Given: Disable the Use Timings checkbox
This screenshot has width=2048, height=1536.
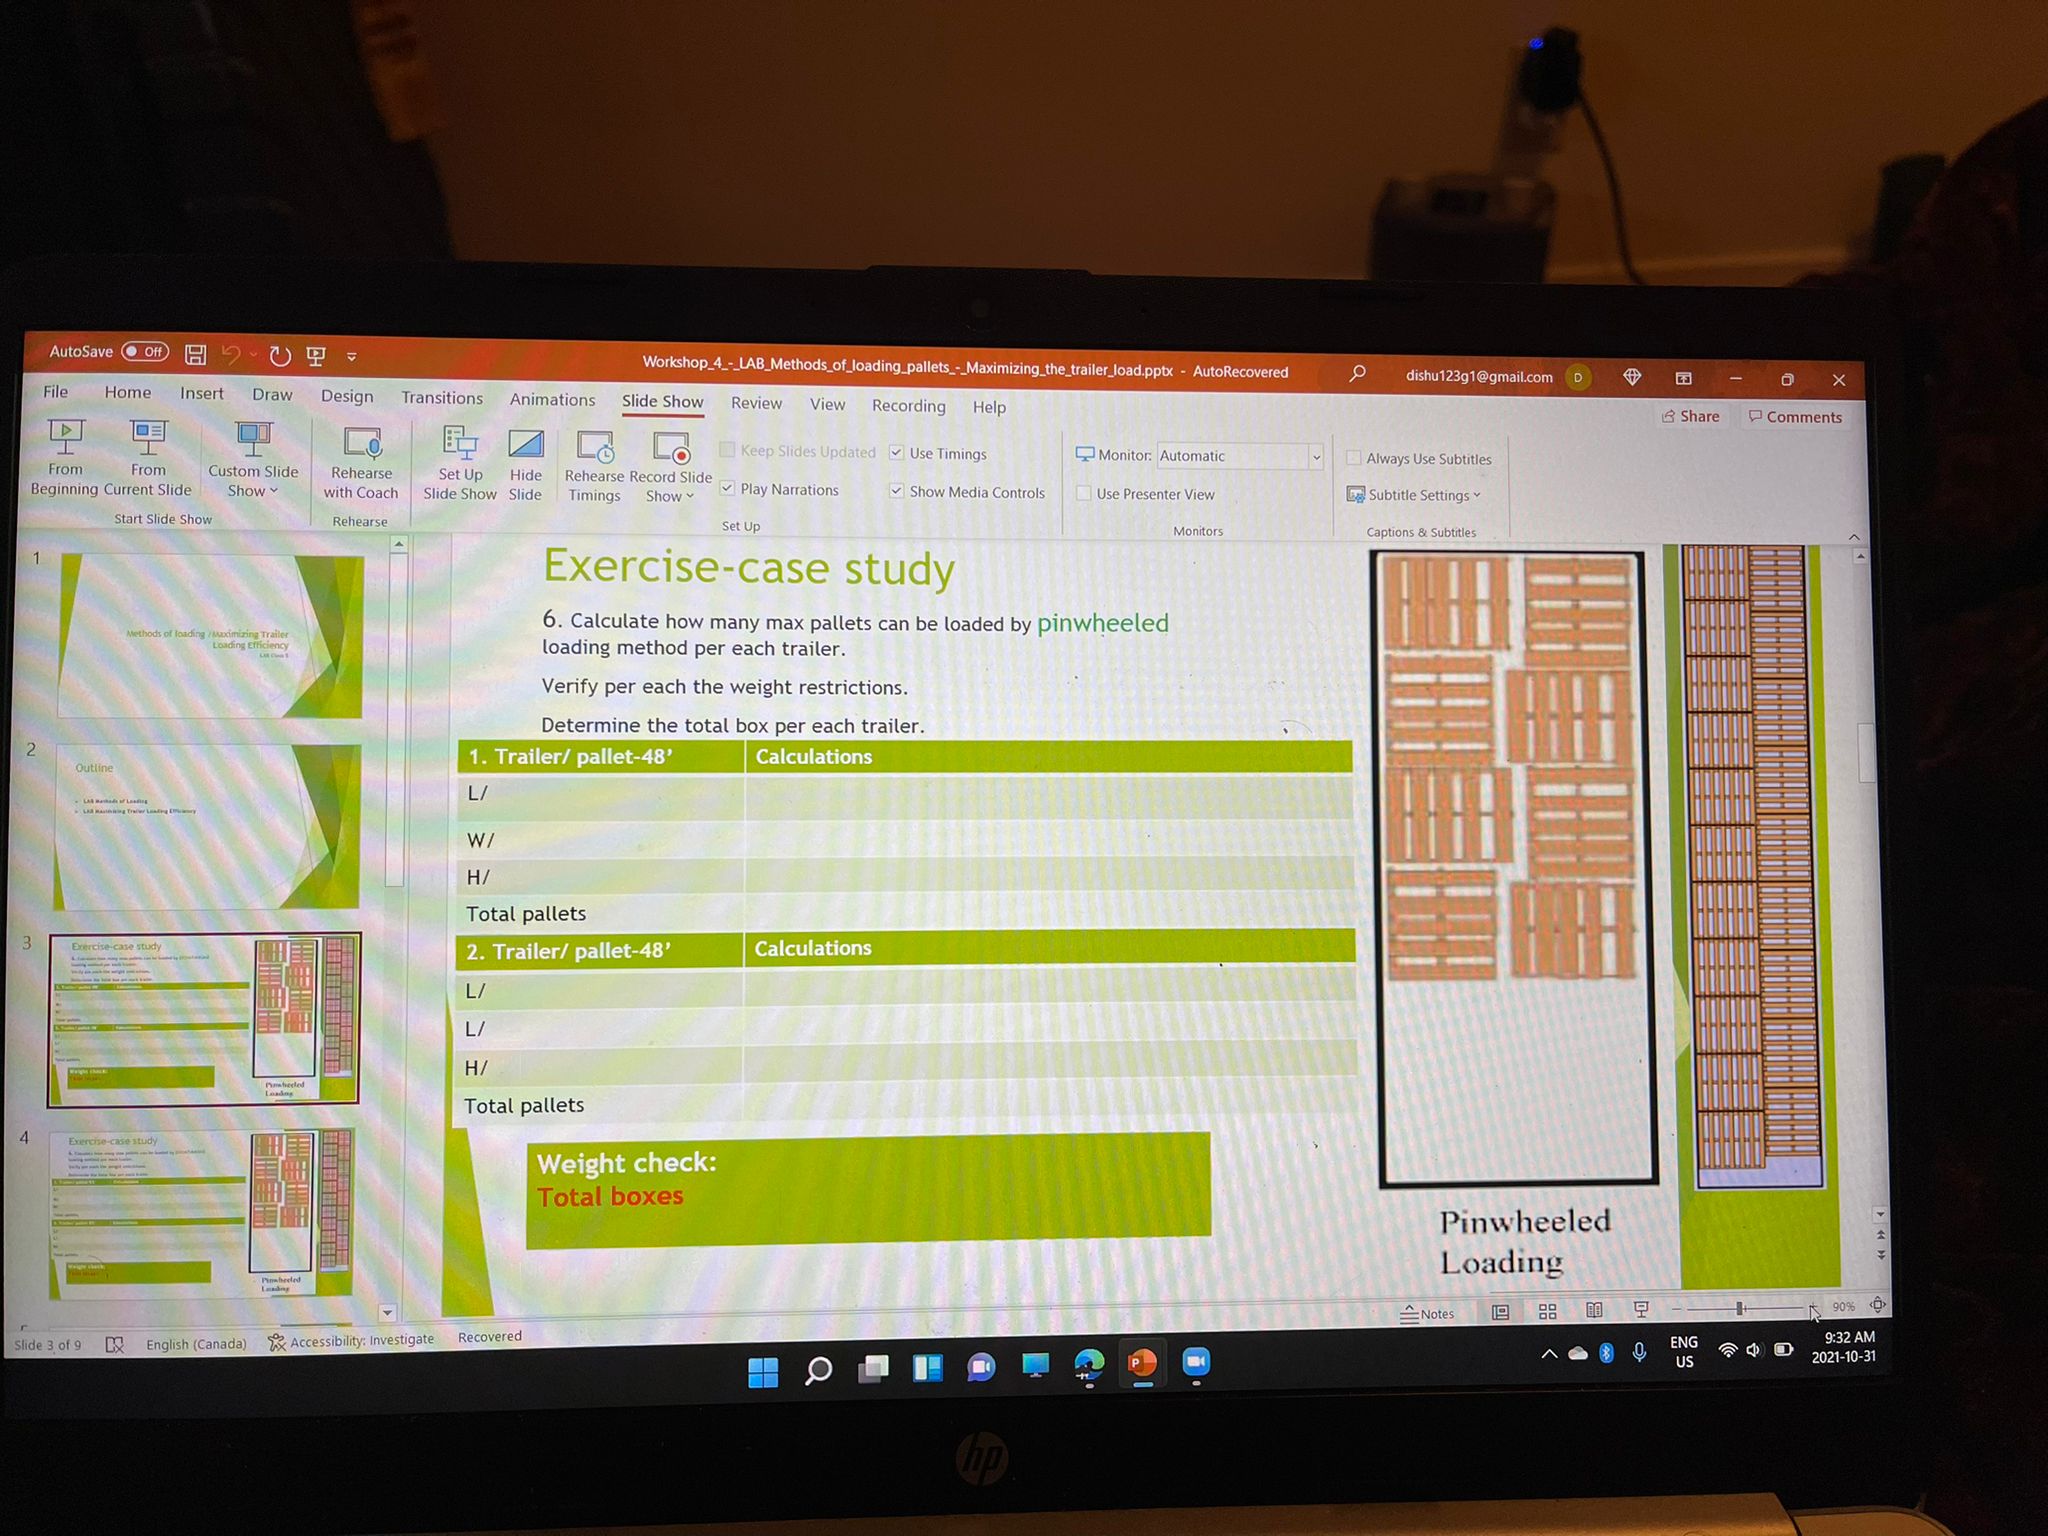Looking at the screenshot, I should 896,453.
